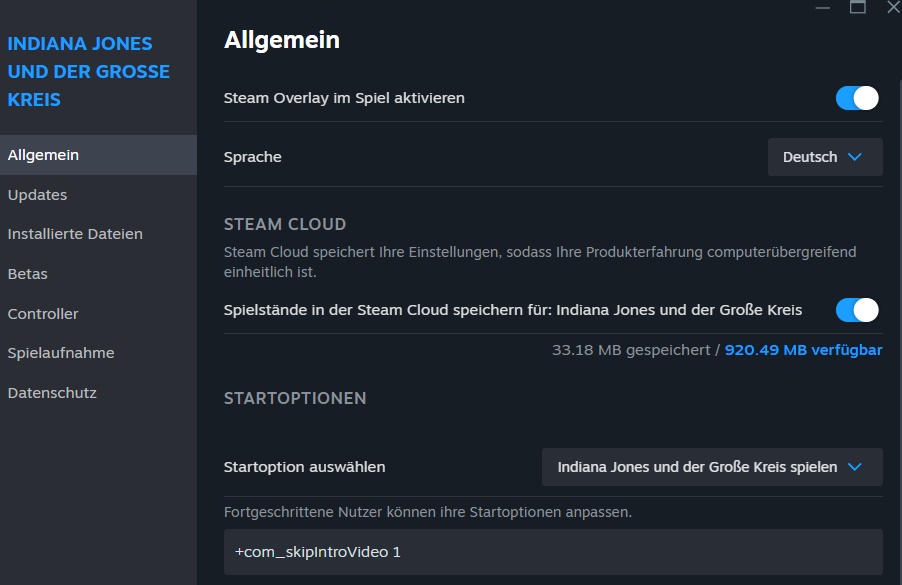Image resolution: width=902 pixels, height=585 pixels.
Task: Switch to the Updates tab
Action: coord(98,195)
